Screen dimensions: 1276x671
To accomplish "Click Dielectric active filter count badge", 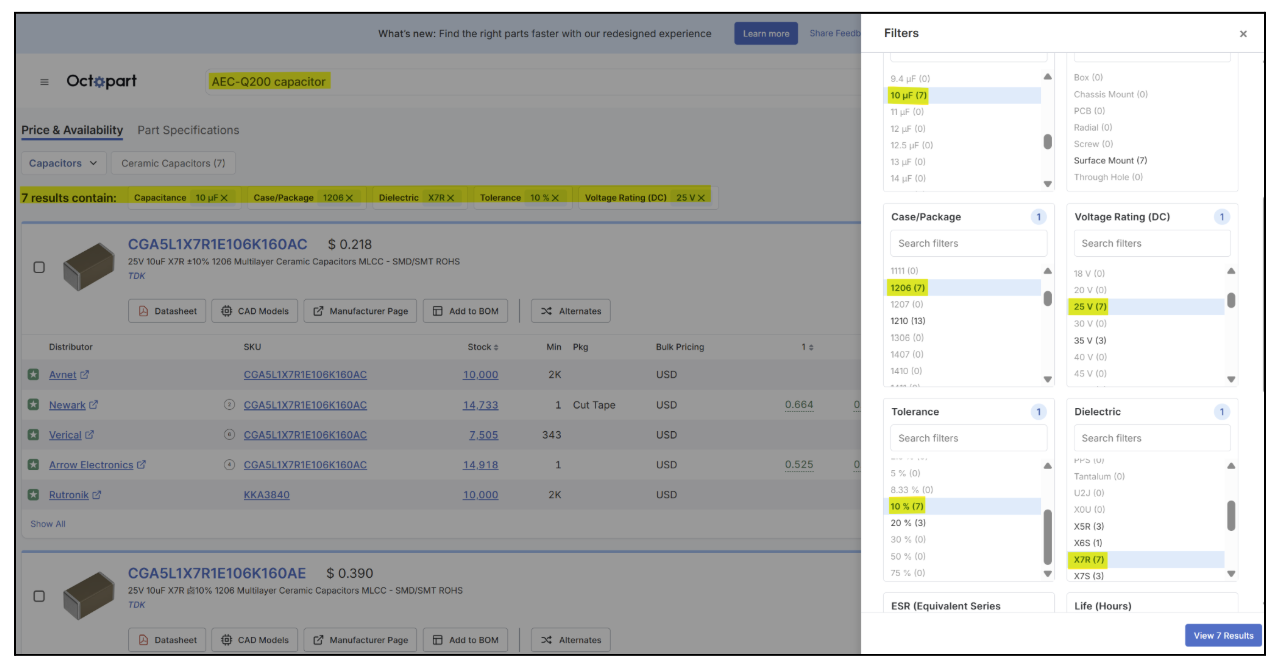I will click(1221, 412).
